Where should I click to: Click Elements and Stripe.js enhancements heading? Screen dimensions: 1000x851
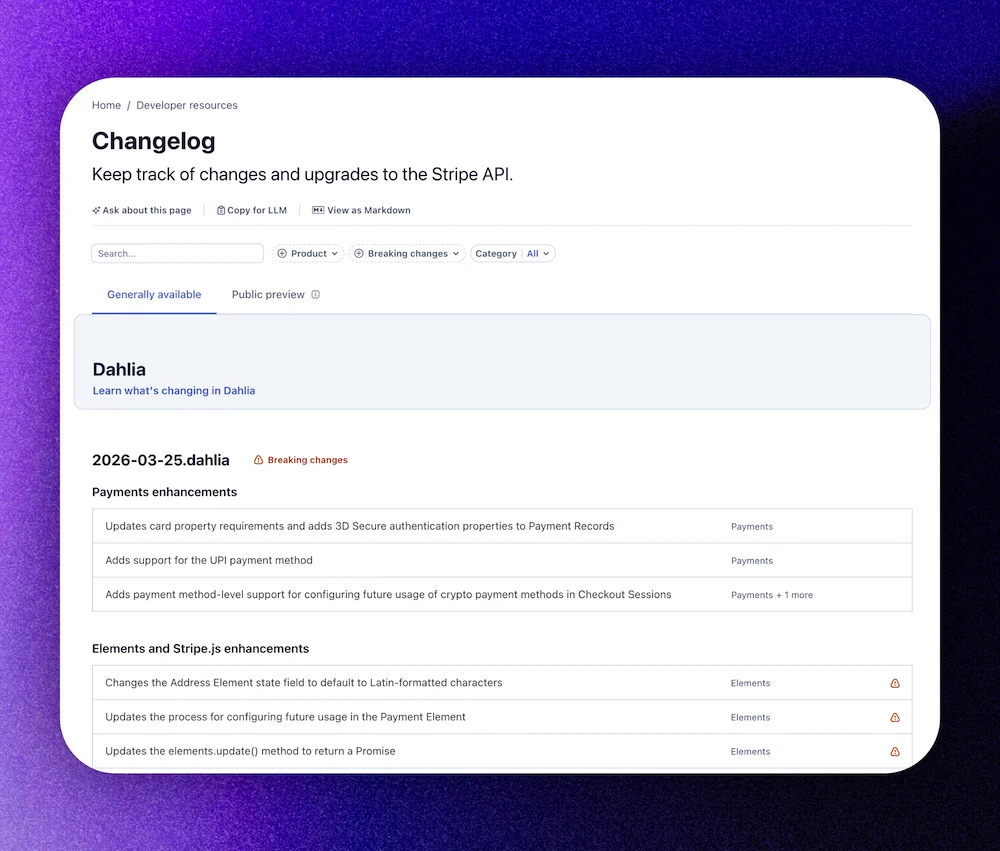[x=200, y=648]
